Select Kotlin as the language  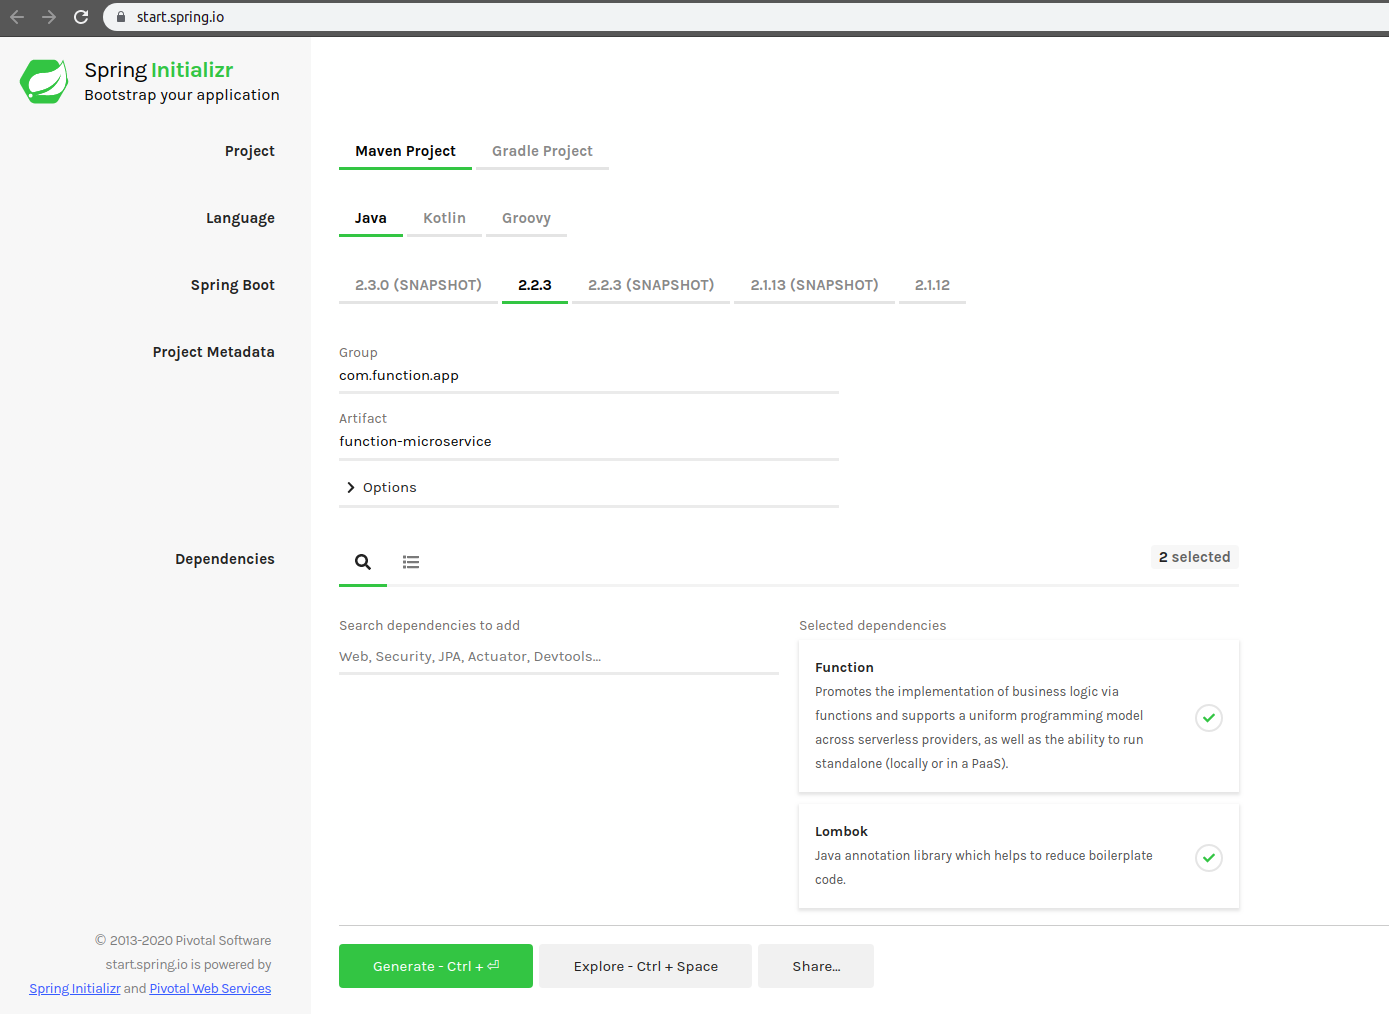[x=444, y=217]
